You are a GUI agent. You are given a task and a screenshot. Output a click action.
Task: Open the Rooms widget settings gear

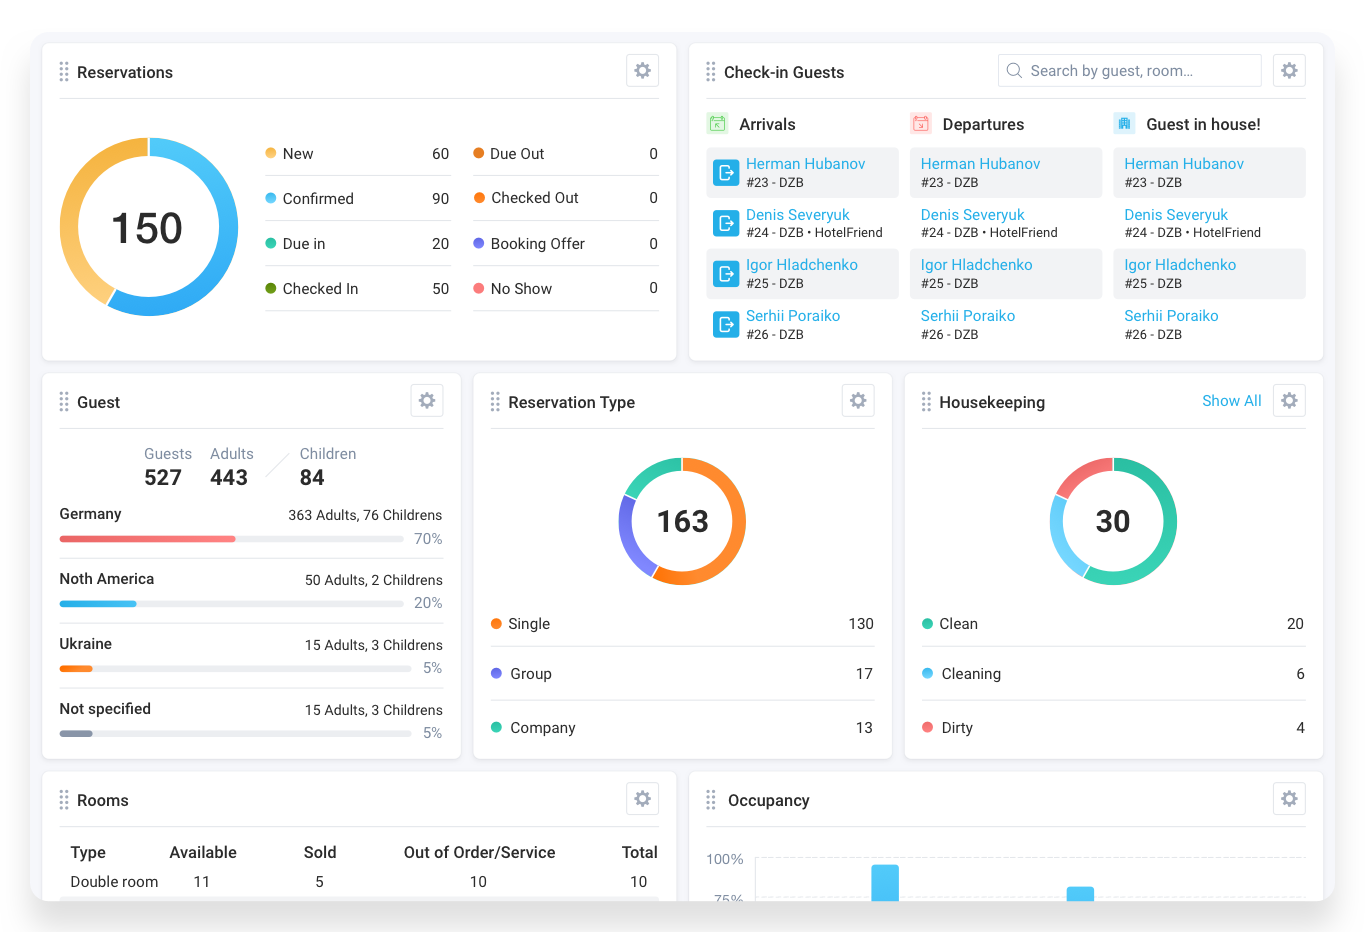(x=642, y=798)
